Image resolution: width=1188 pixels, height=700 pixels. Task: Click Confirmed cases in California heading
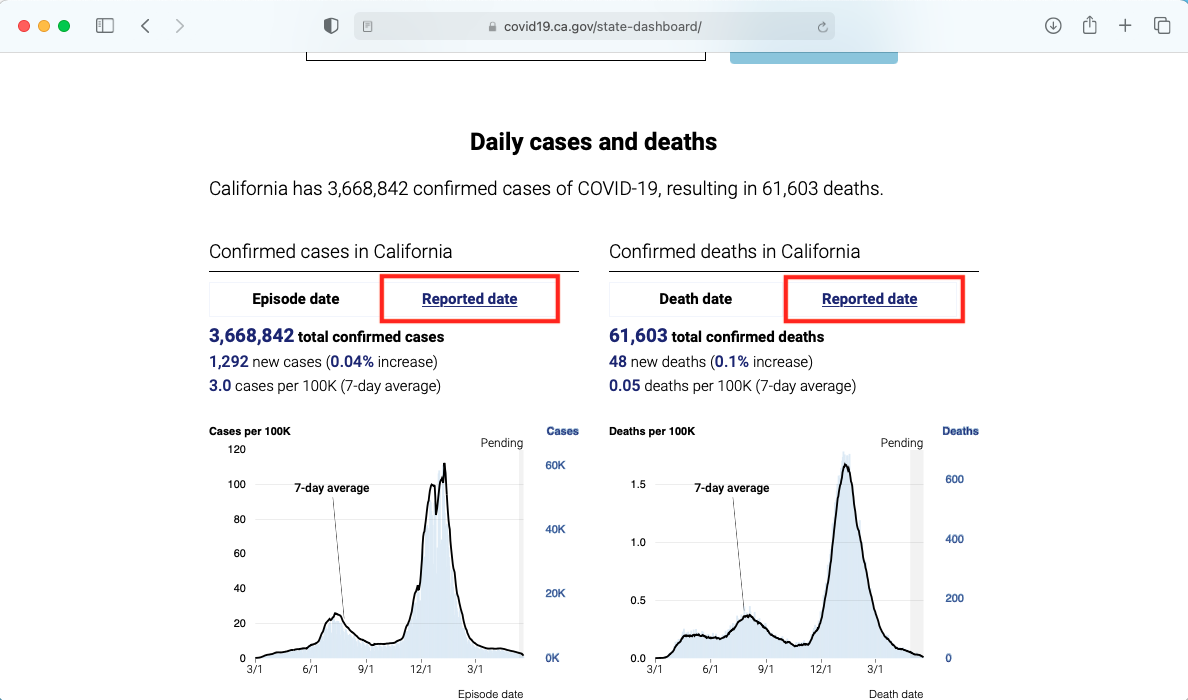point(330,252)
